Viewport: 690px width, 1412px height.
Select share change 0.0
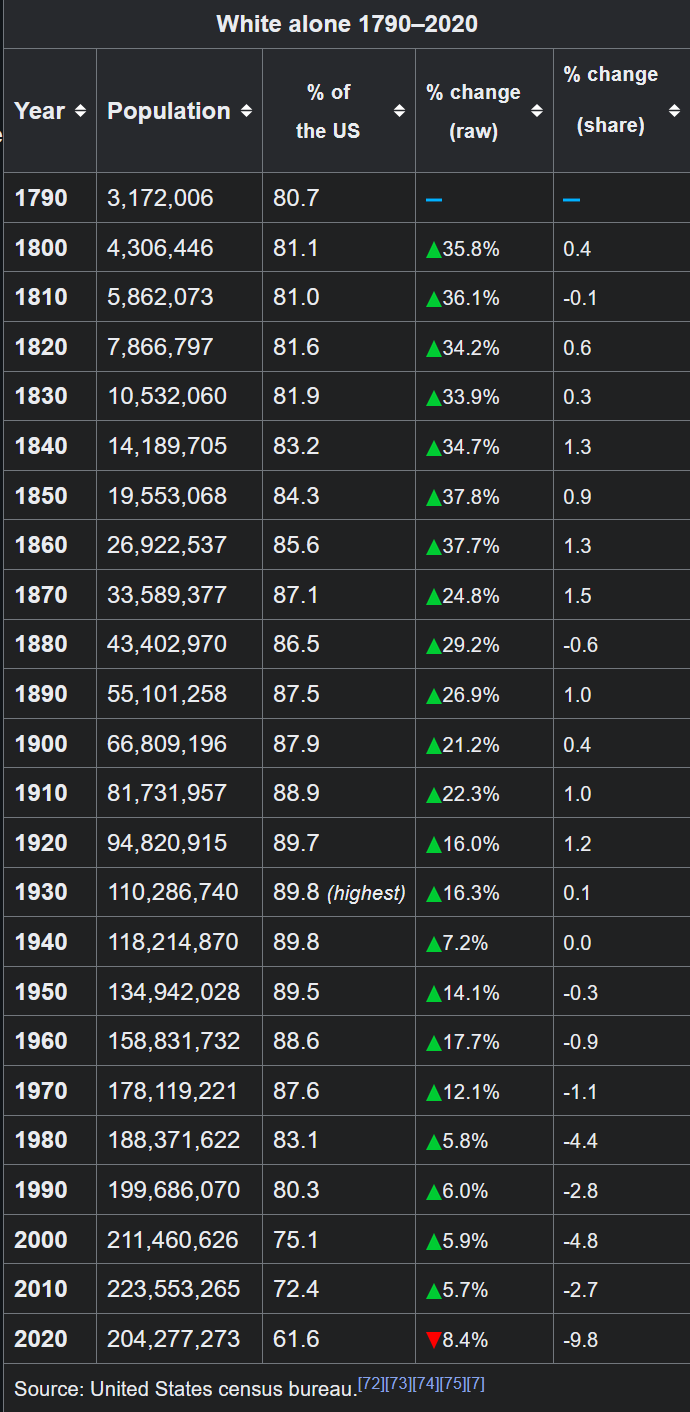(x=578, y=942)
